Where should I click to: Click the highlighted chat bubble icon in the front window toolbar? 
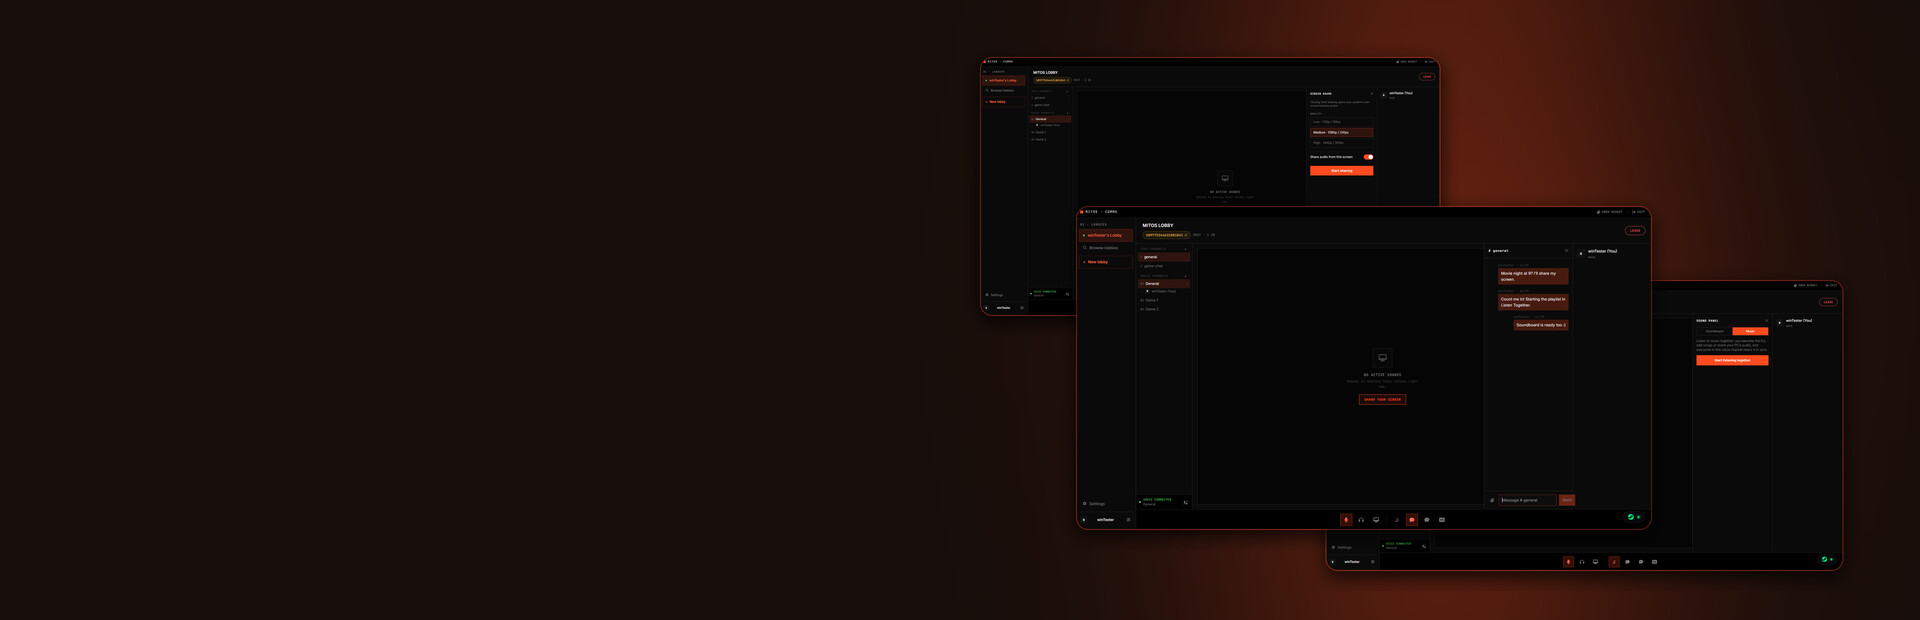1412,520
